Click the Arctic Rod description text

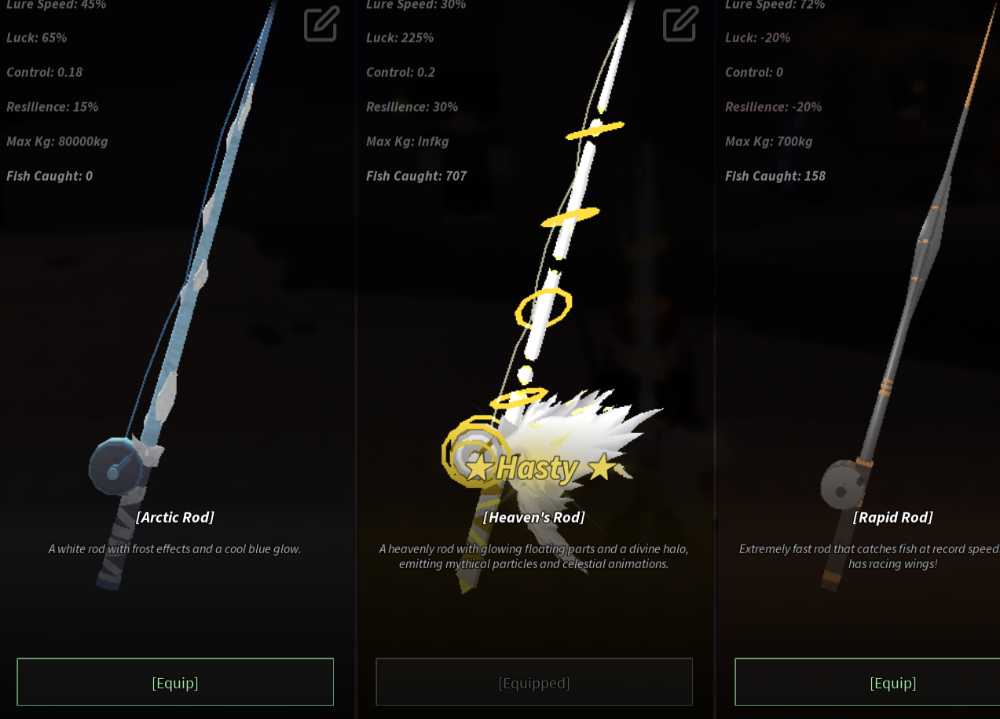(x=175, y=549)
